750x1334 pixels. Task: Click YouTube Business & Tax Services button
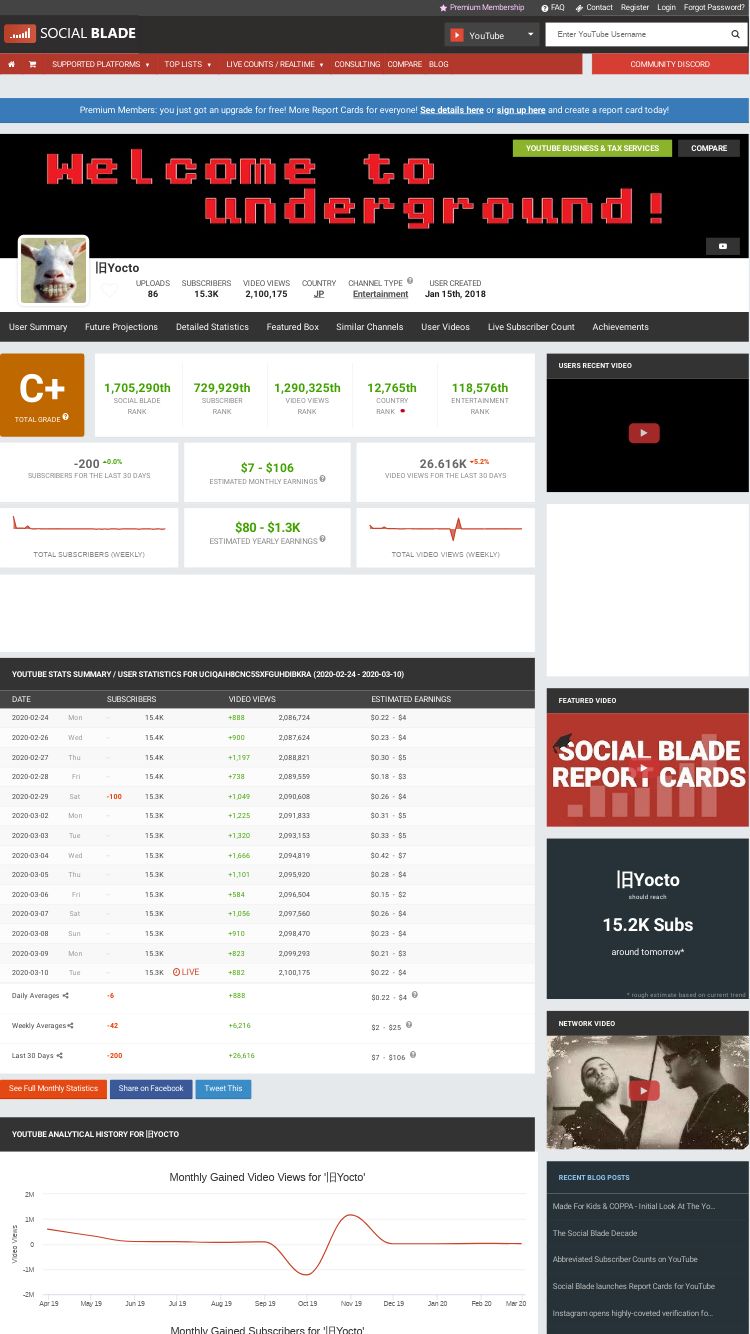coord(592,148)
